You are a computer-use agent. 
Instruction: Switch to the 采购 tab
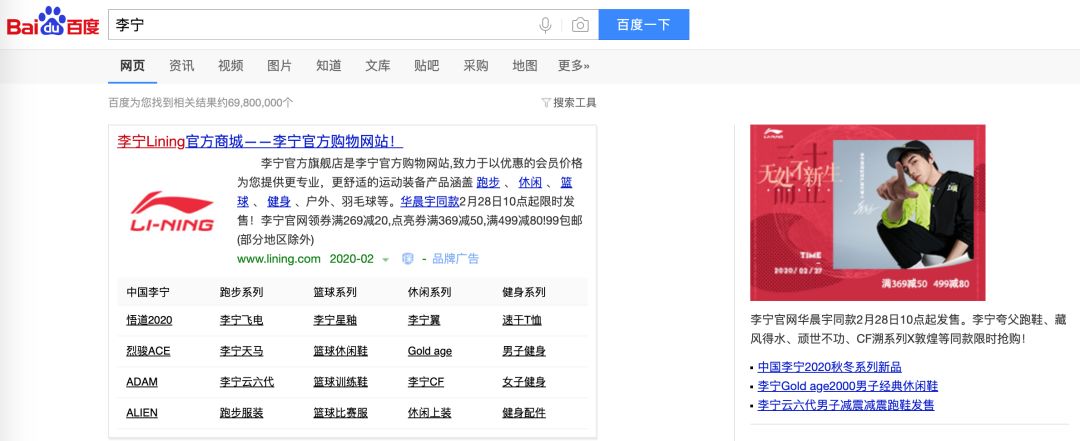point(476,66)
